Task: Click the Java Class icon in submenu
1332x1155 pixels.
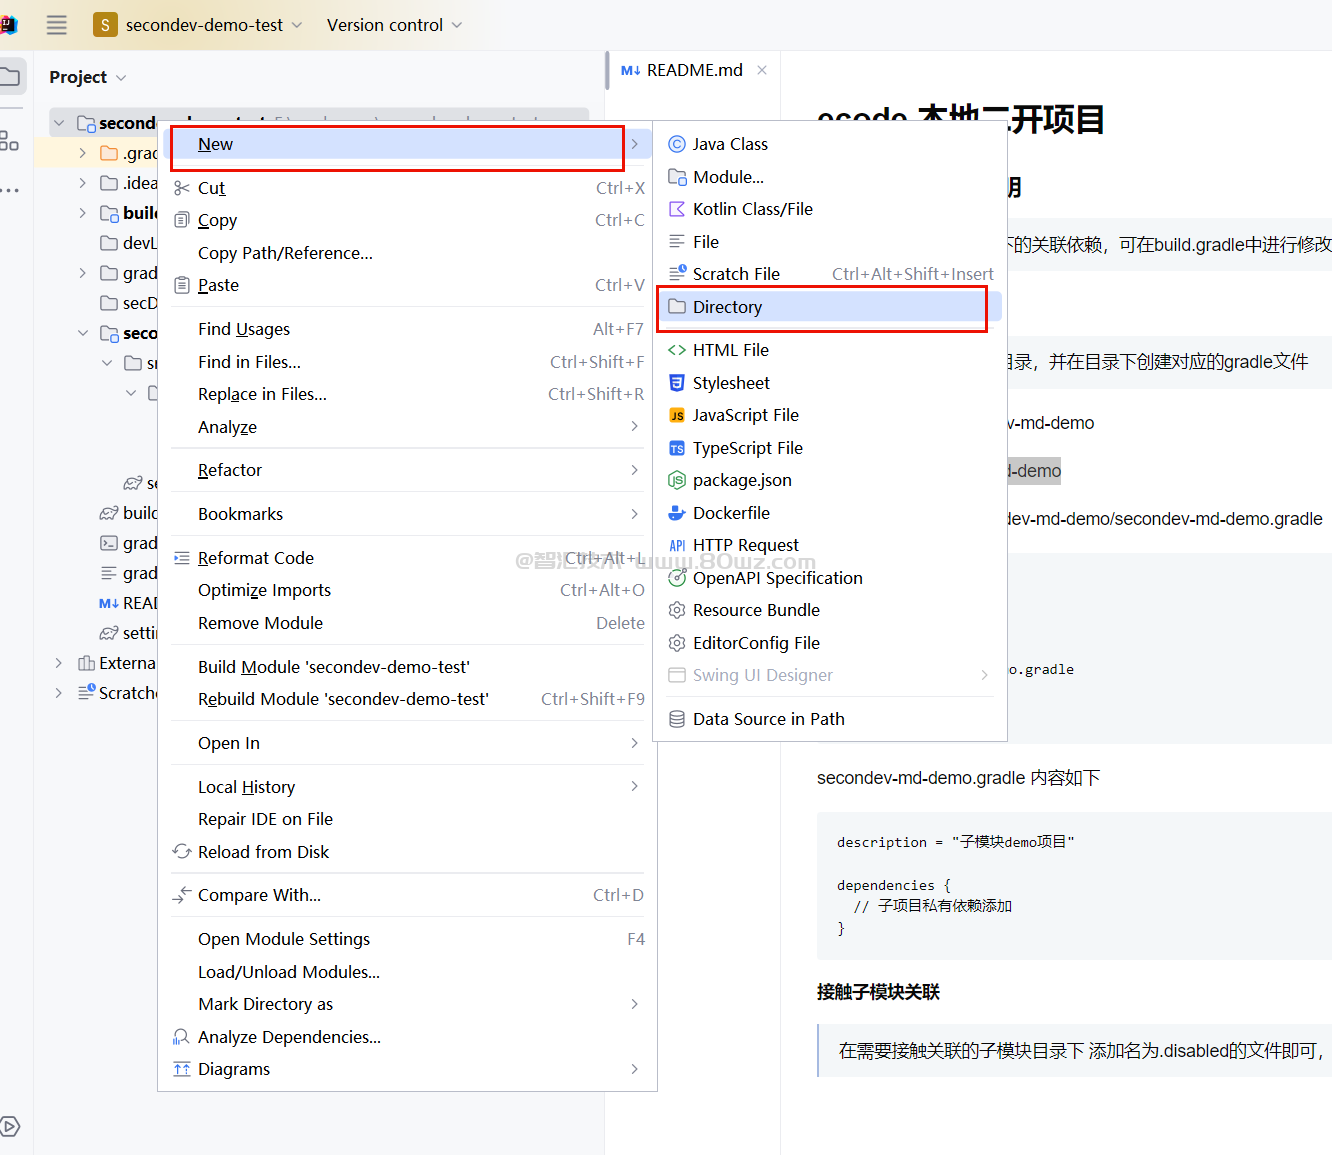Action: coord(677,144)
